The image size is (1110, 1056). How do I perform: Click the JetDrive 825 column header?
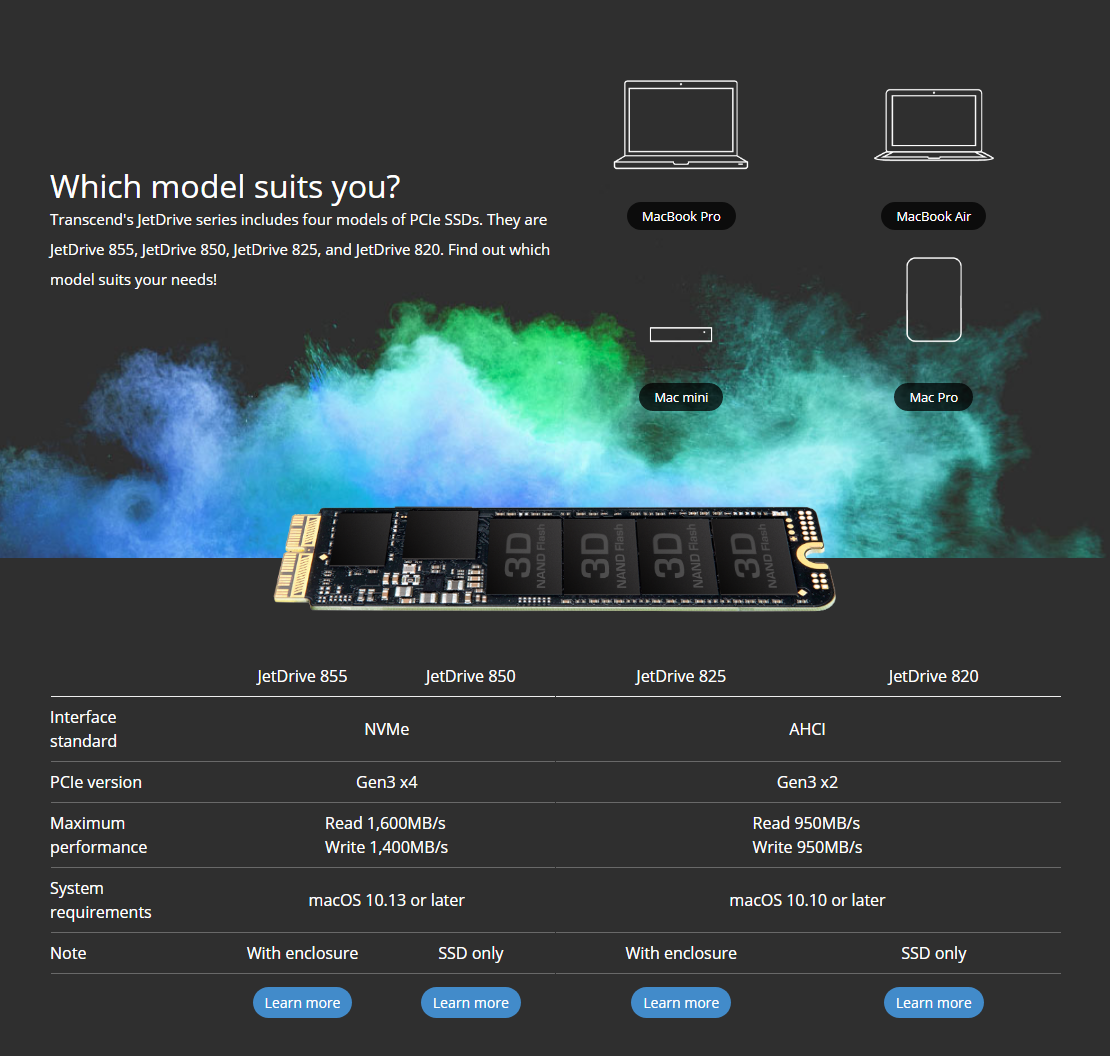(x=681, y=676)
